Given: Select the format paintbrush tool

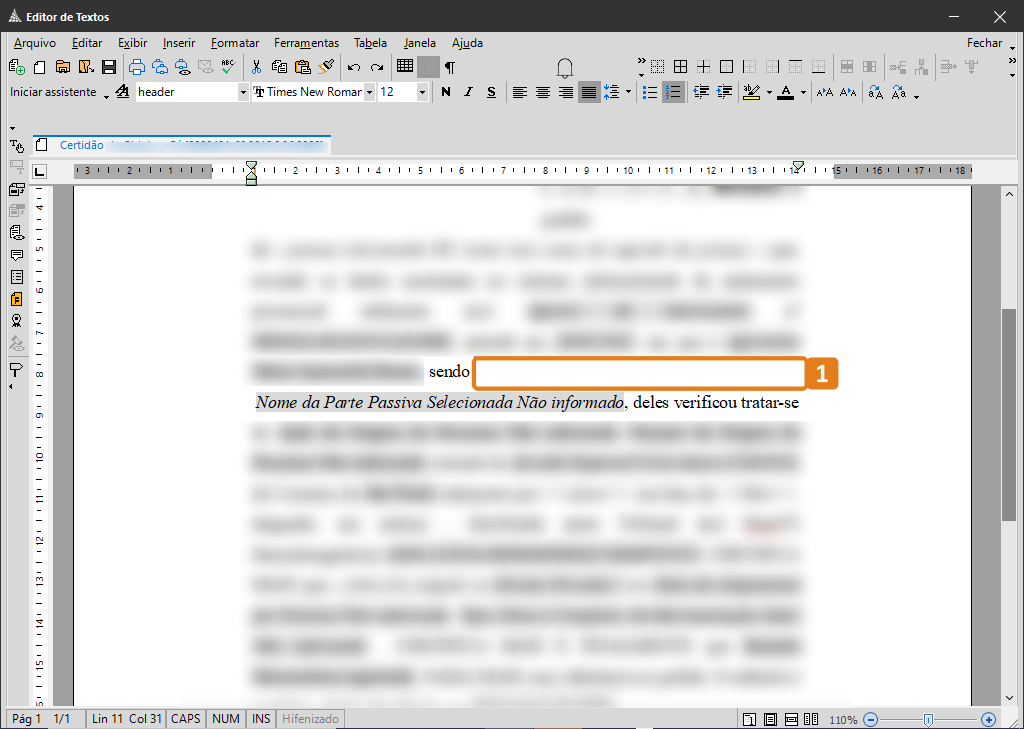Looking at the screenshot, I should tap(326, 67).
